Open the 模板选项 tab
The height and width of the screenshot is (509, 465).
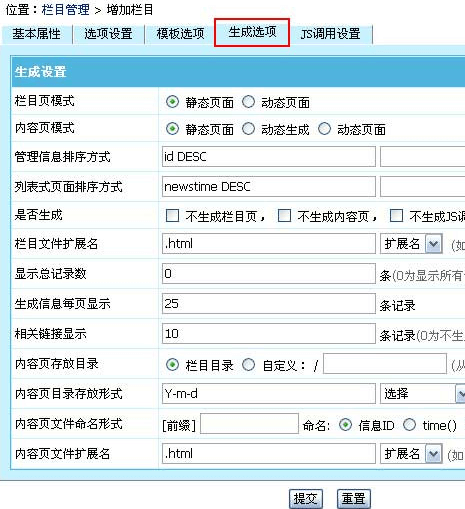180,34
